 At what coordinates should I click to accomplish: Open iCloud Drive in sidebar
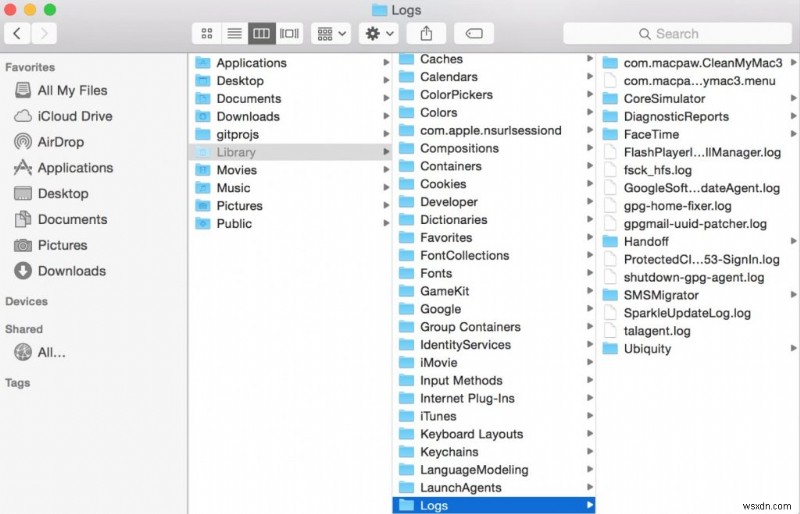click(63, 116)
